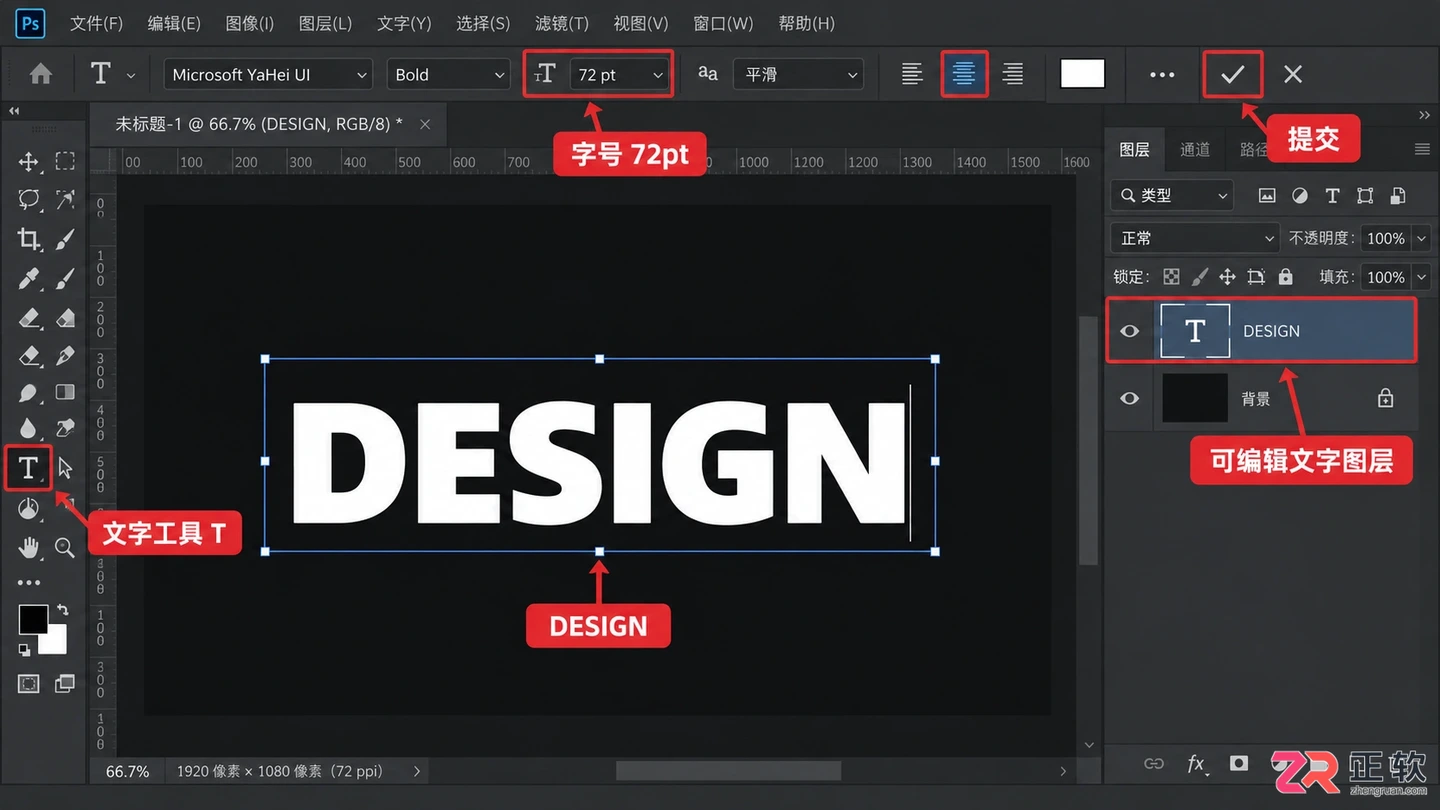Select the Zoom magnifier tool
The width and height of the screenshot is (1440, 810).
(x=65, y=547)
